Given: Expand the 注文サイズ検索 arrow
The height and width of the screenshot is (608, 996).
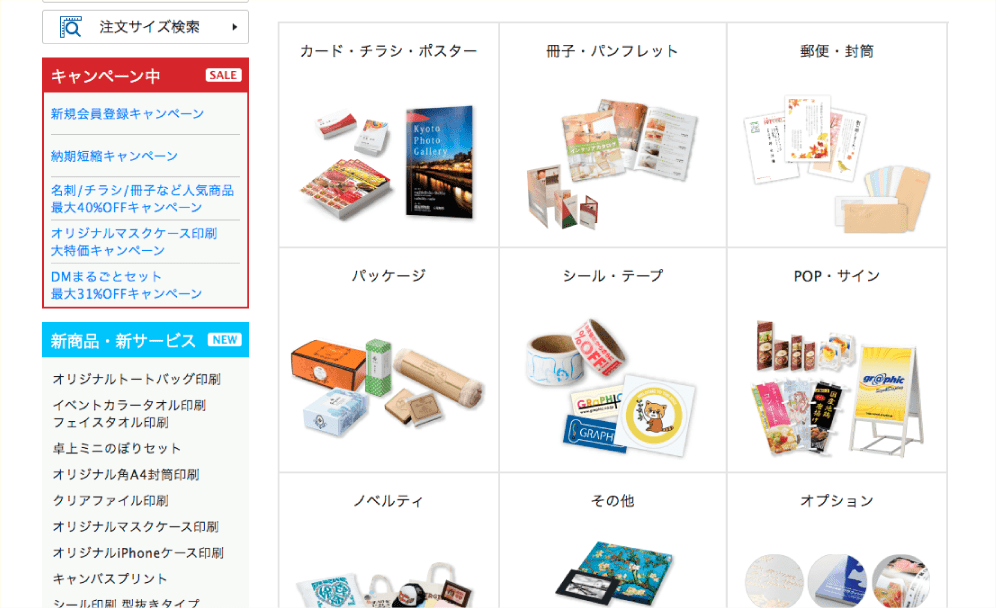Looking at the screenshot, I should (234, 27).
